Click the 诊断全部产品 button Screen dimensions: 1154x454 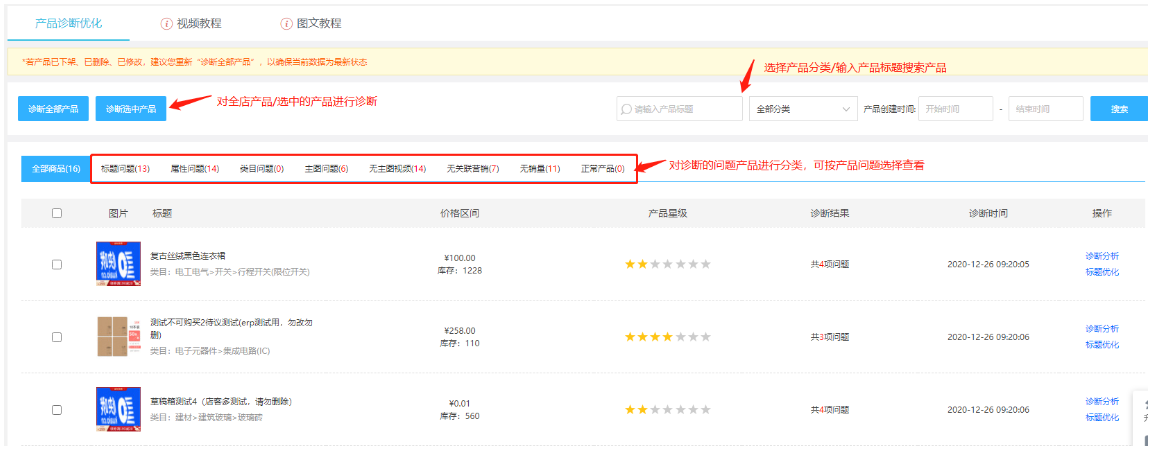click(x=53, y=108)
